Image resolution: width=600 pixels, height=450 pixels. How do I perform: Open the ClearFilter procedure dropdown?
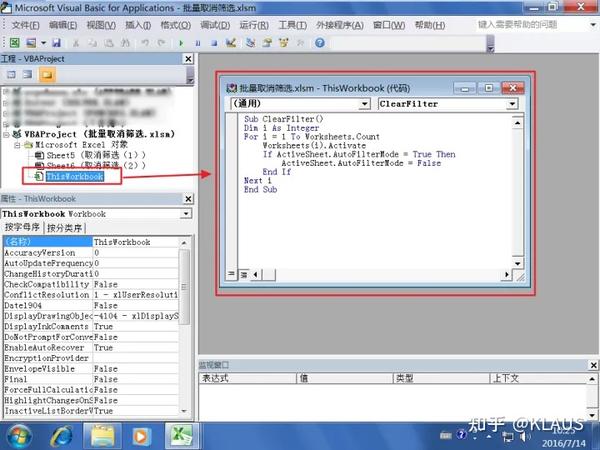tap(512, 104)
